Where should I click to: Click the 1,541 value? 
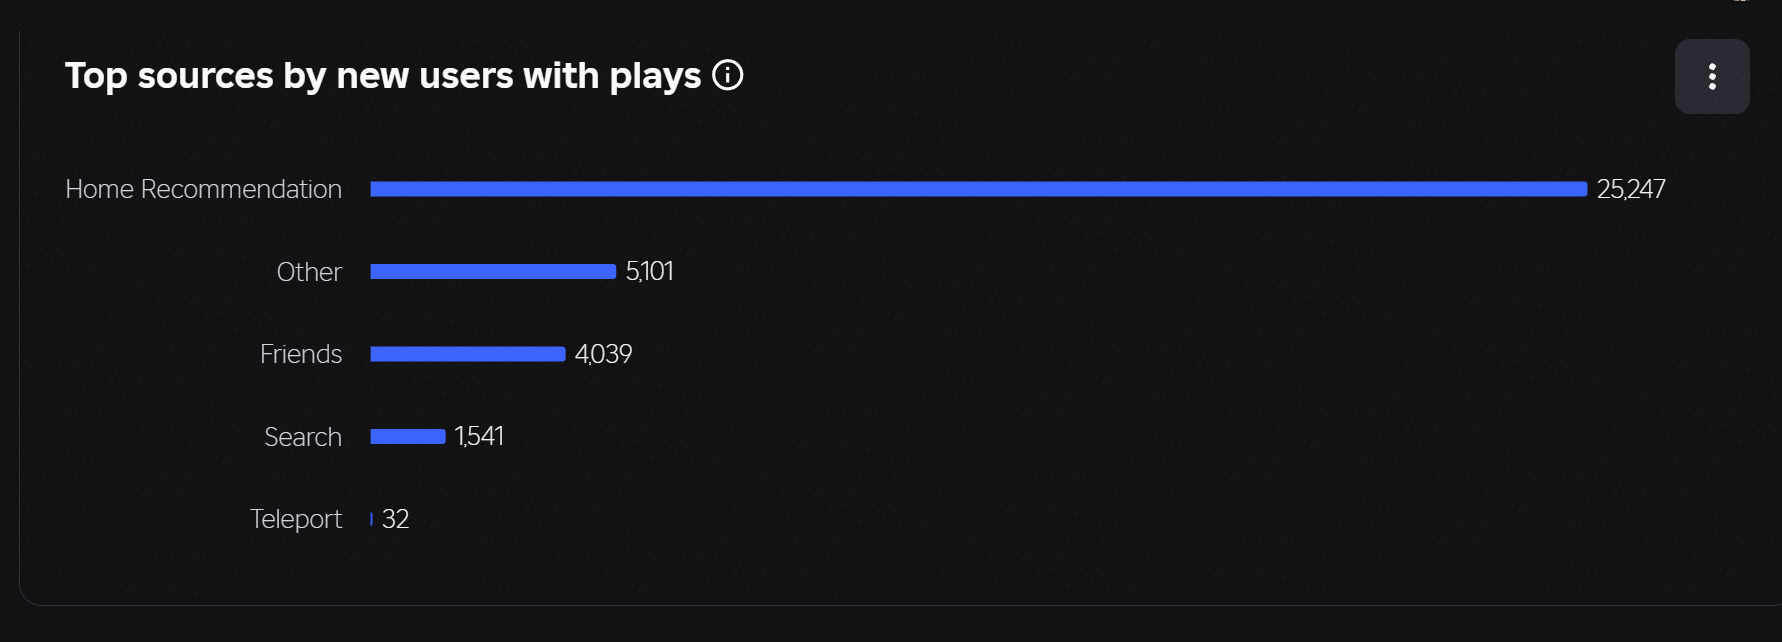point(479,436)
